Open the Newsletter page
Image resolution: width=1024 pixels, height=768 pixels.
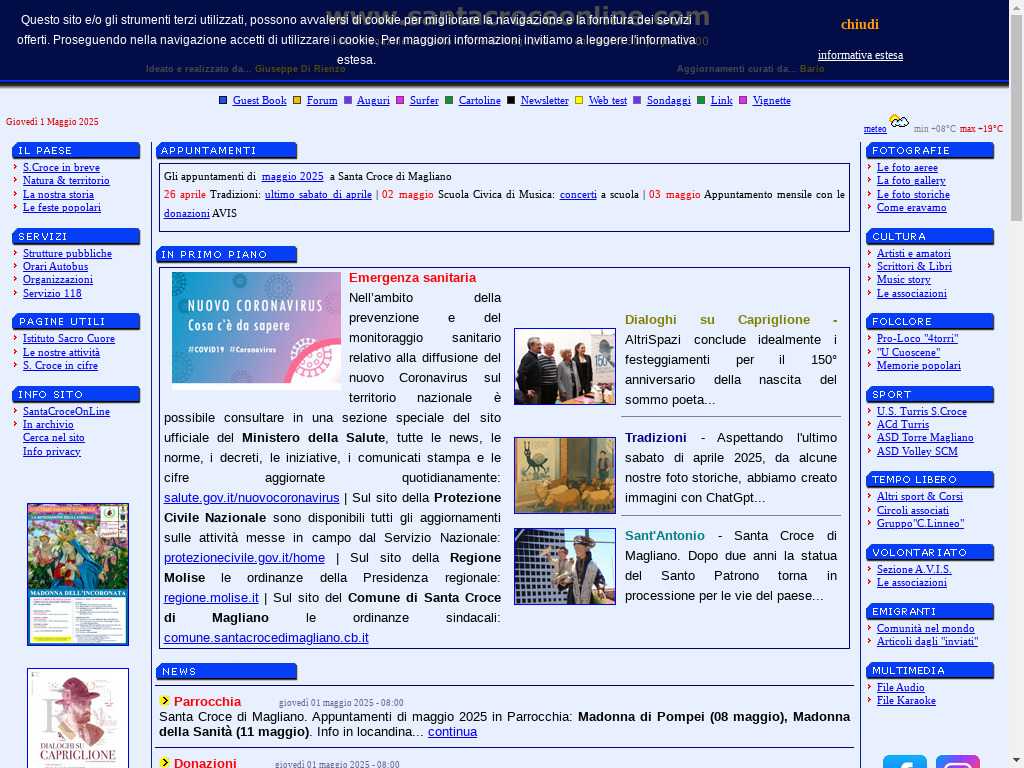(x=544, y=100)
